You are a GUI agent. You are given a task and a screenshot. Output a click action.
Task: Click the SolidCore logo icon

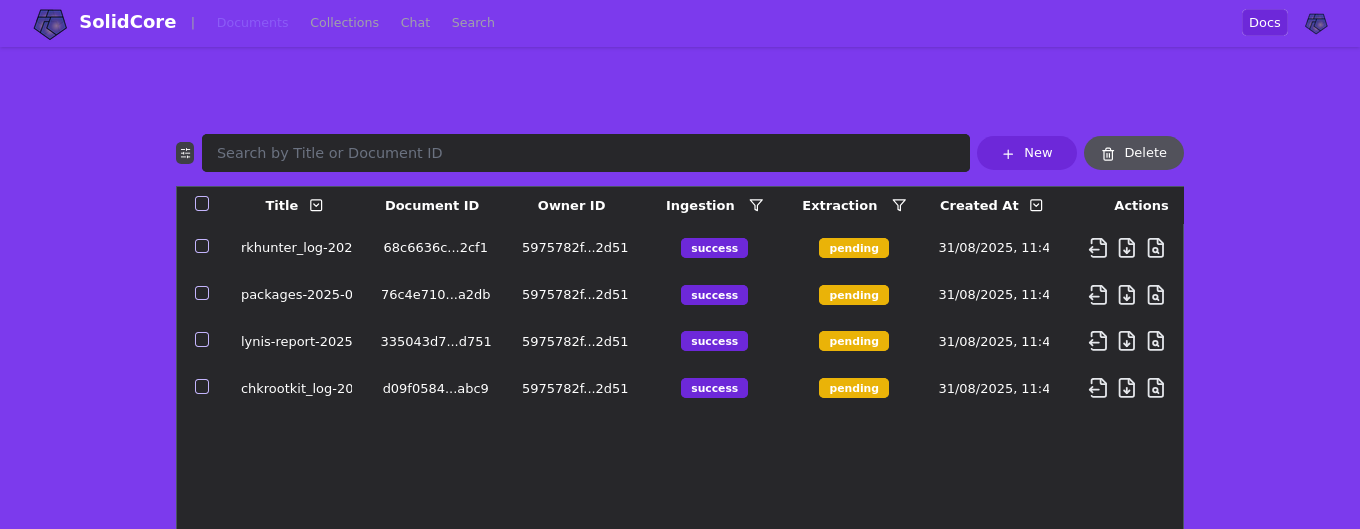(x=50, y=23)
